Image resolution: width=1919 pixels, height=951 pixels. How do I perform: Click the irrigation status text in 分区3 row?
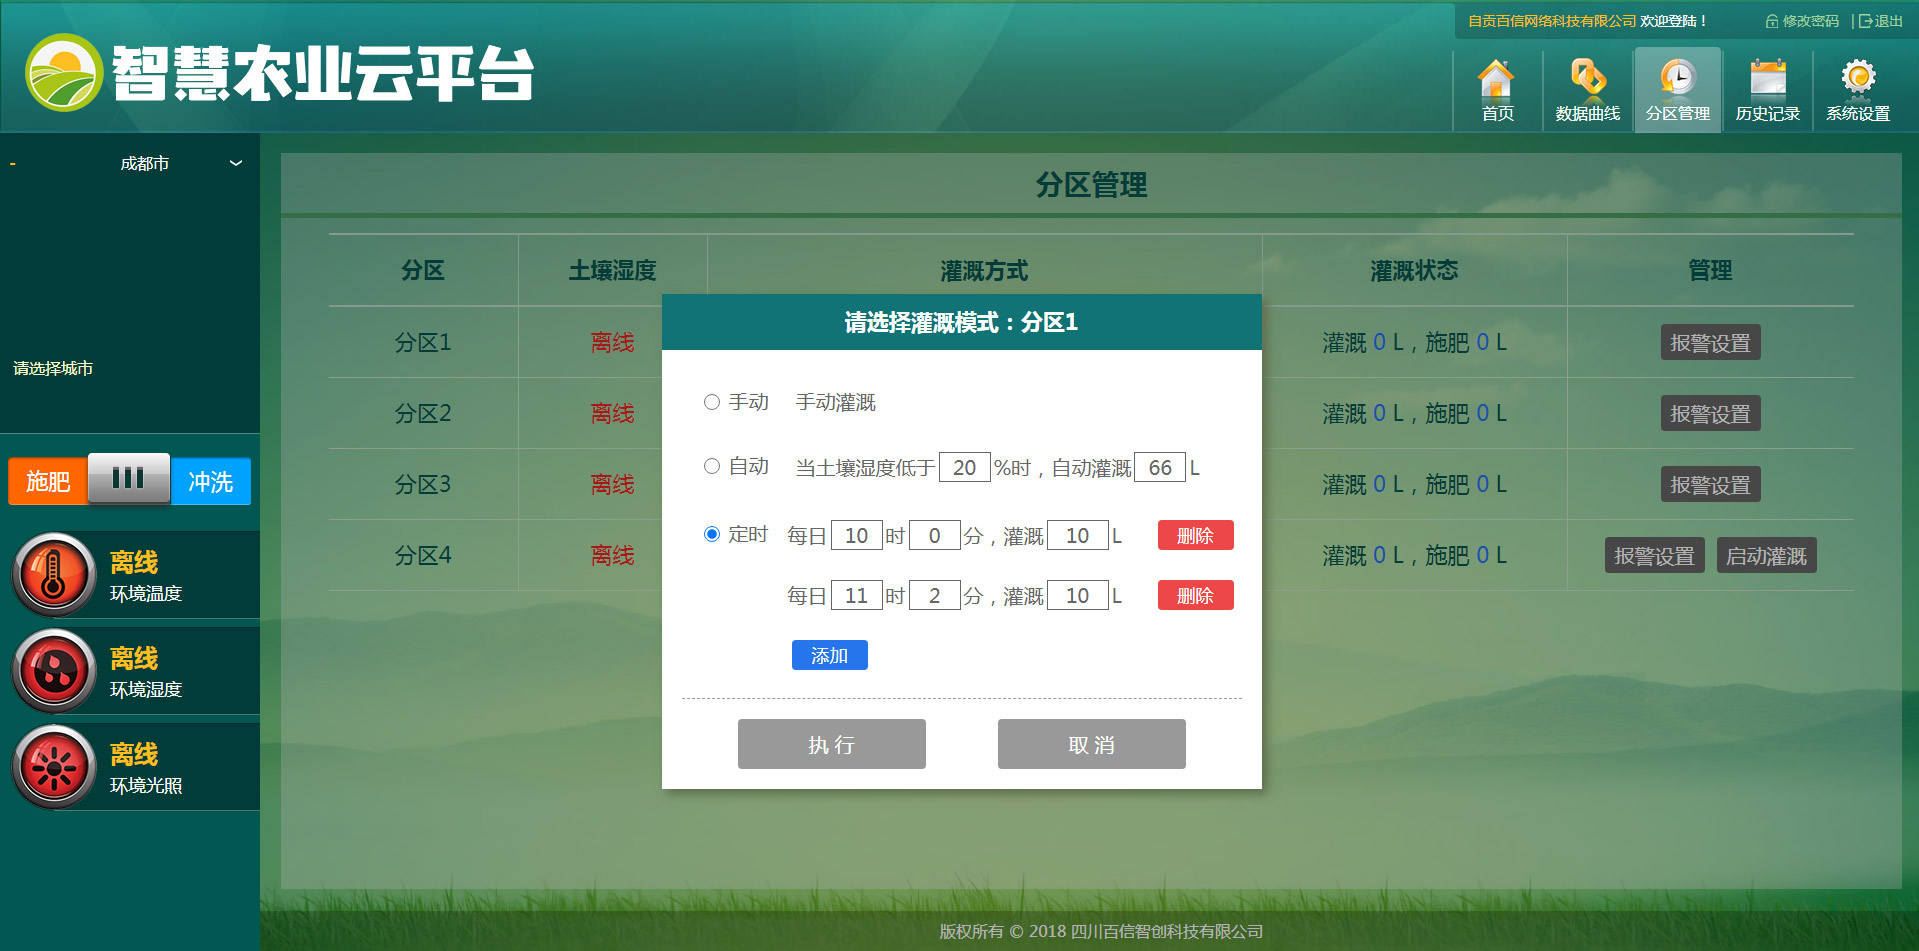pos(1414,484)
